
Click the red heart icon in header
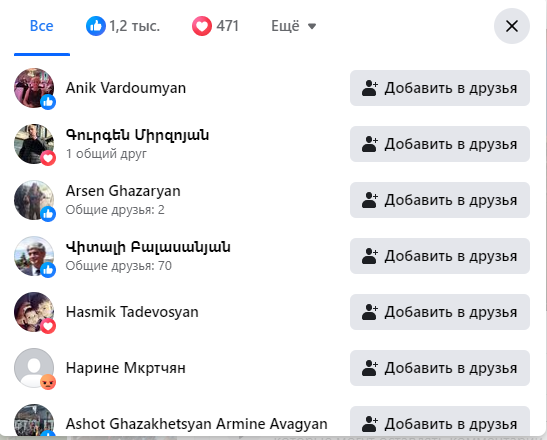coord(202,26)
